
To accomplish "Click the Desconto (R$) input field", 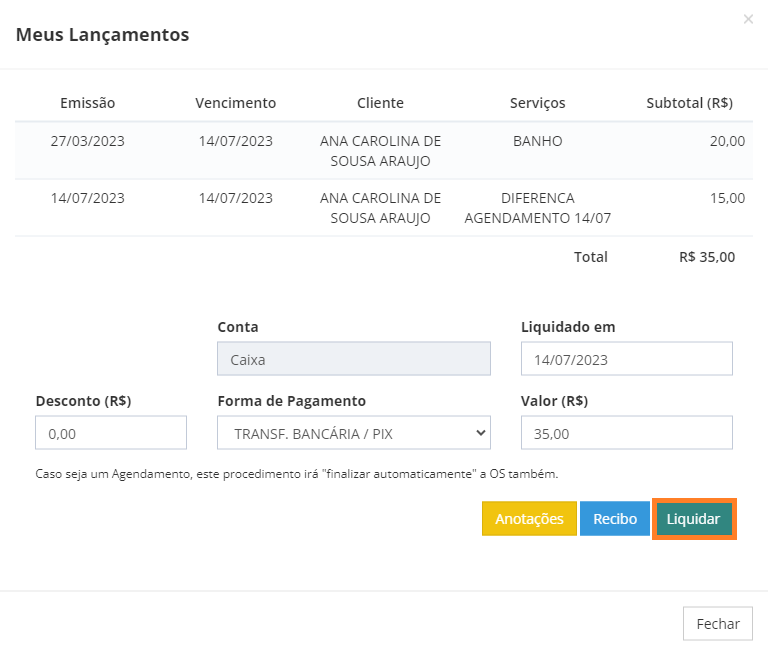I will [x=111, y=433].
